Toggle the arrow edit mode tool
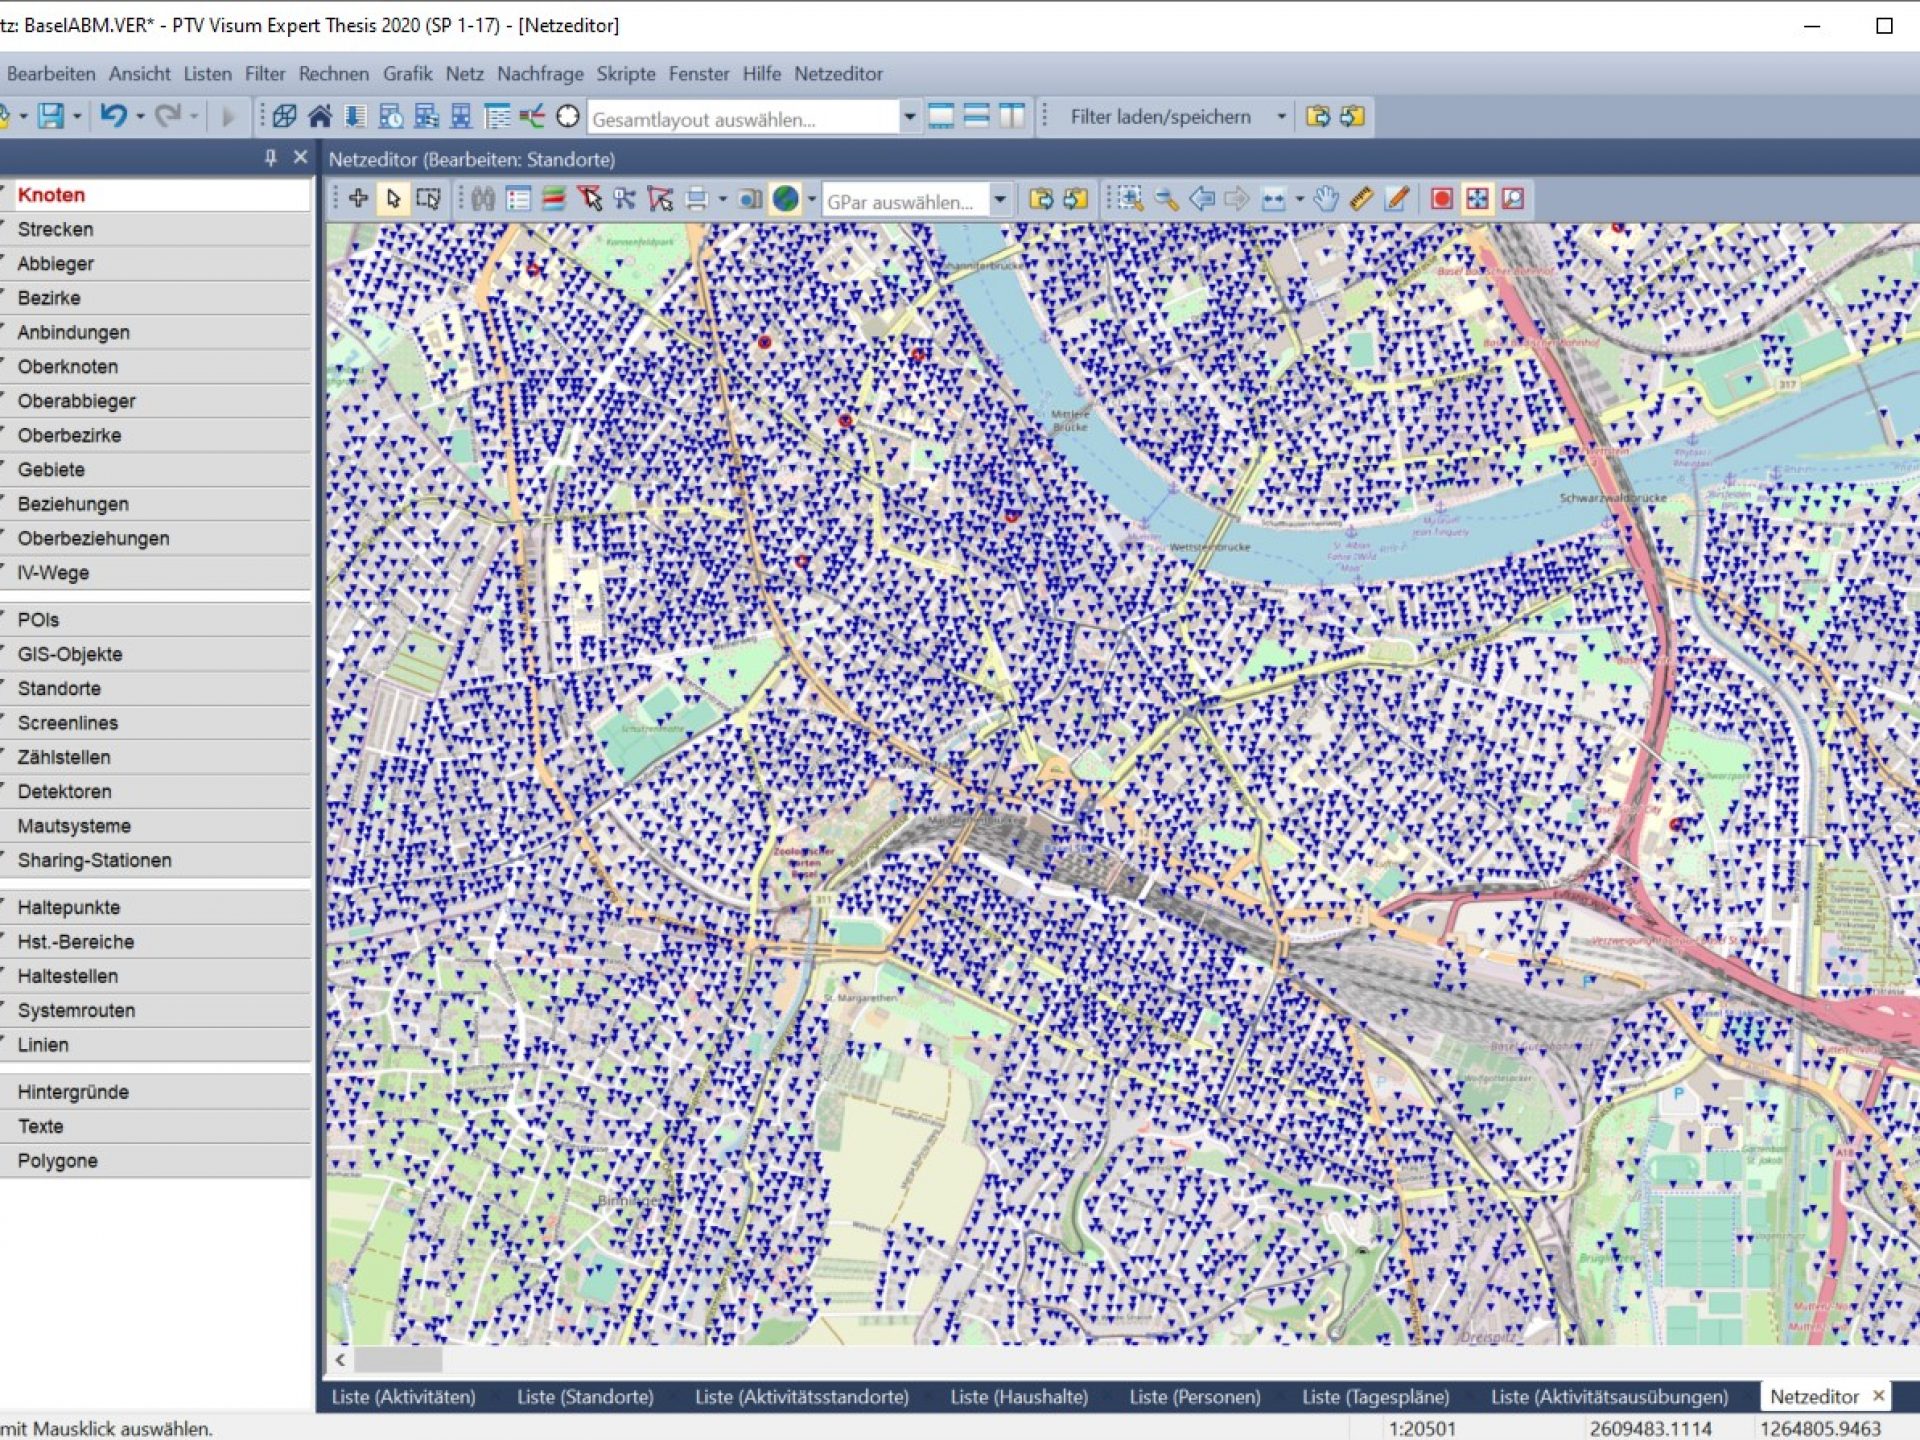1920x1440 pixels. (x=393, y=199)
